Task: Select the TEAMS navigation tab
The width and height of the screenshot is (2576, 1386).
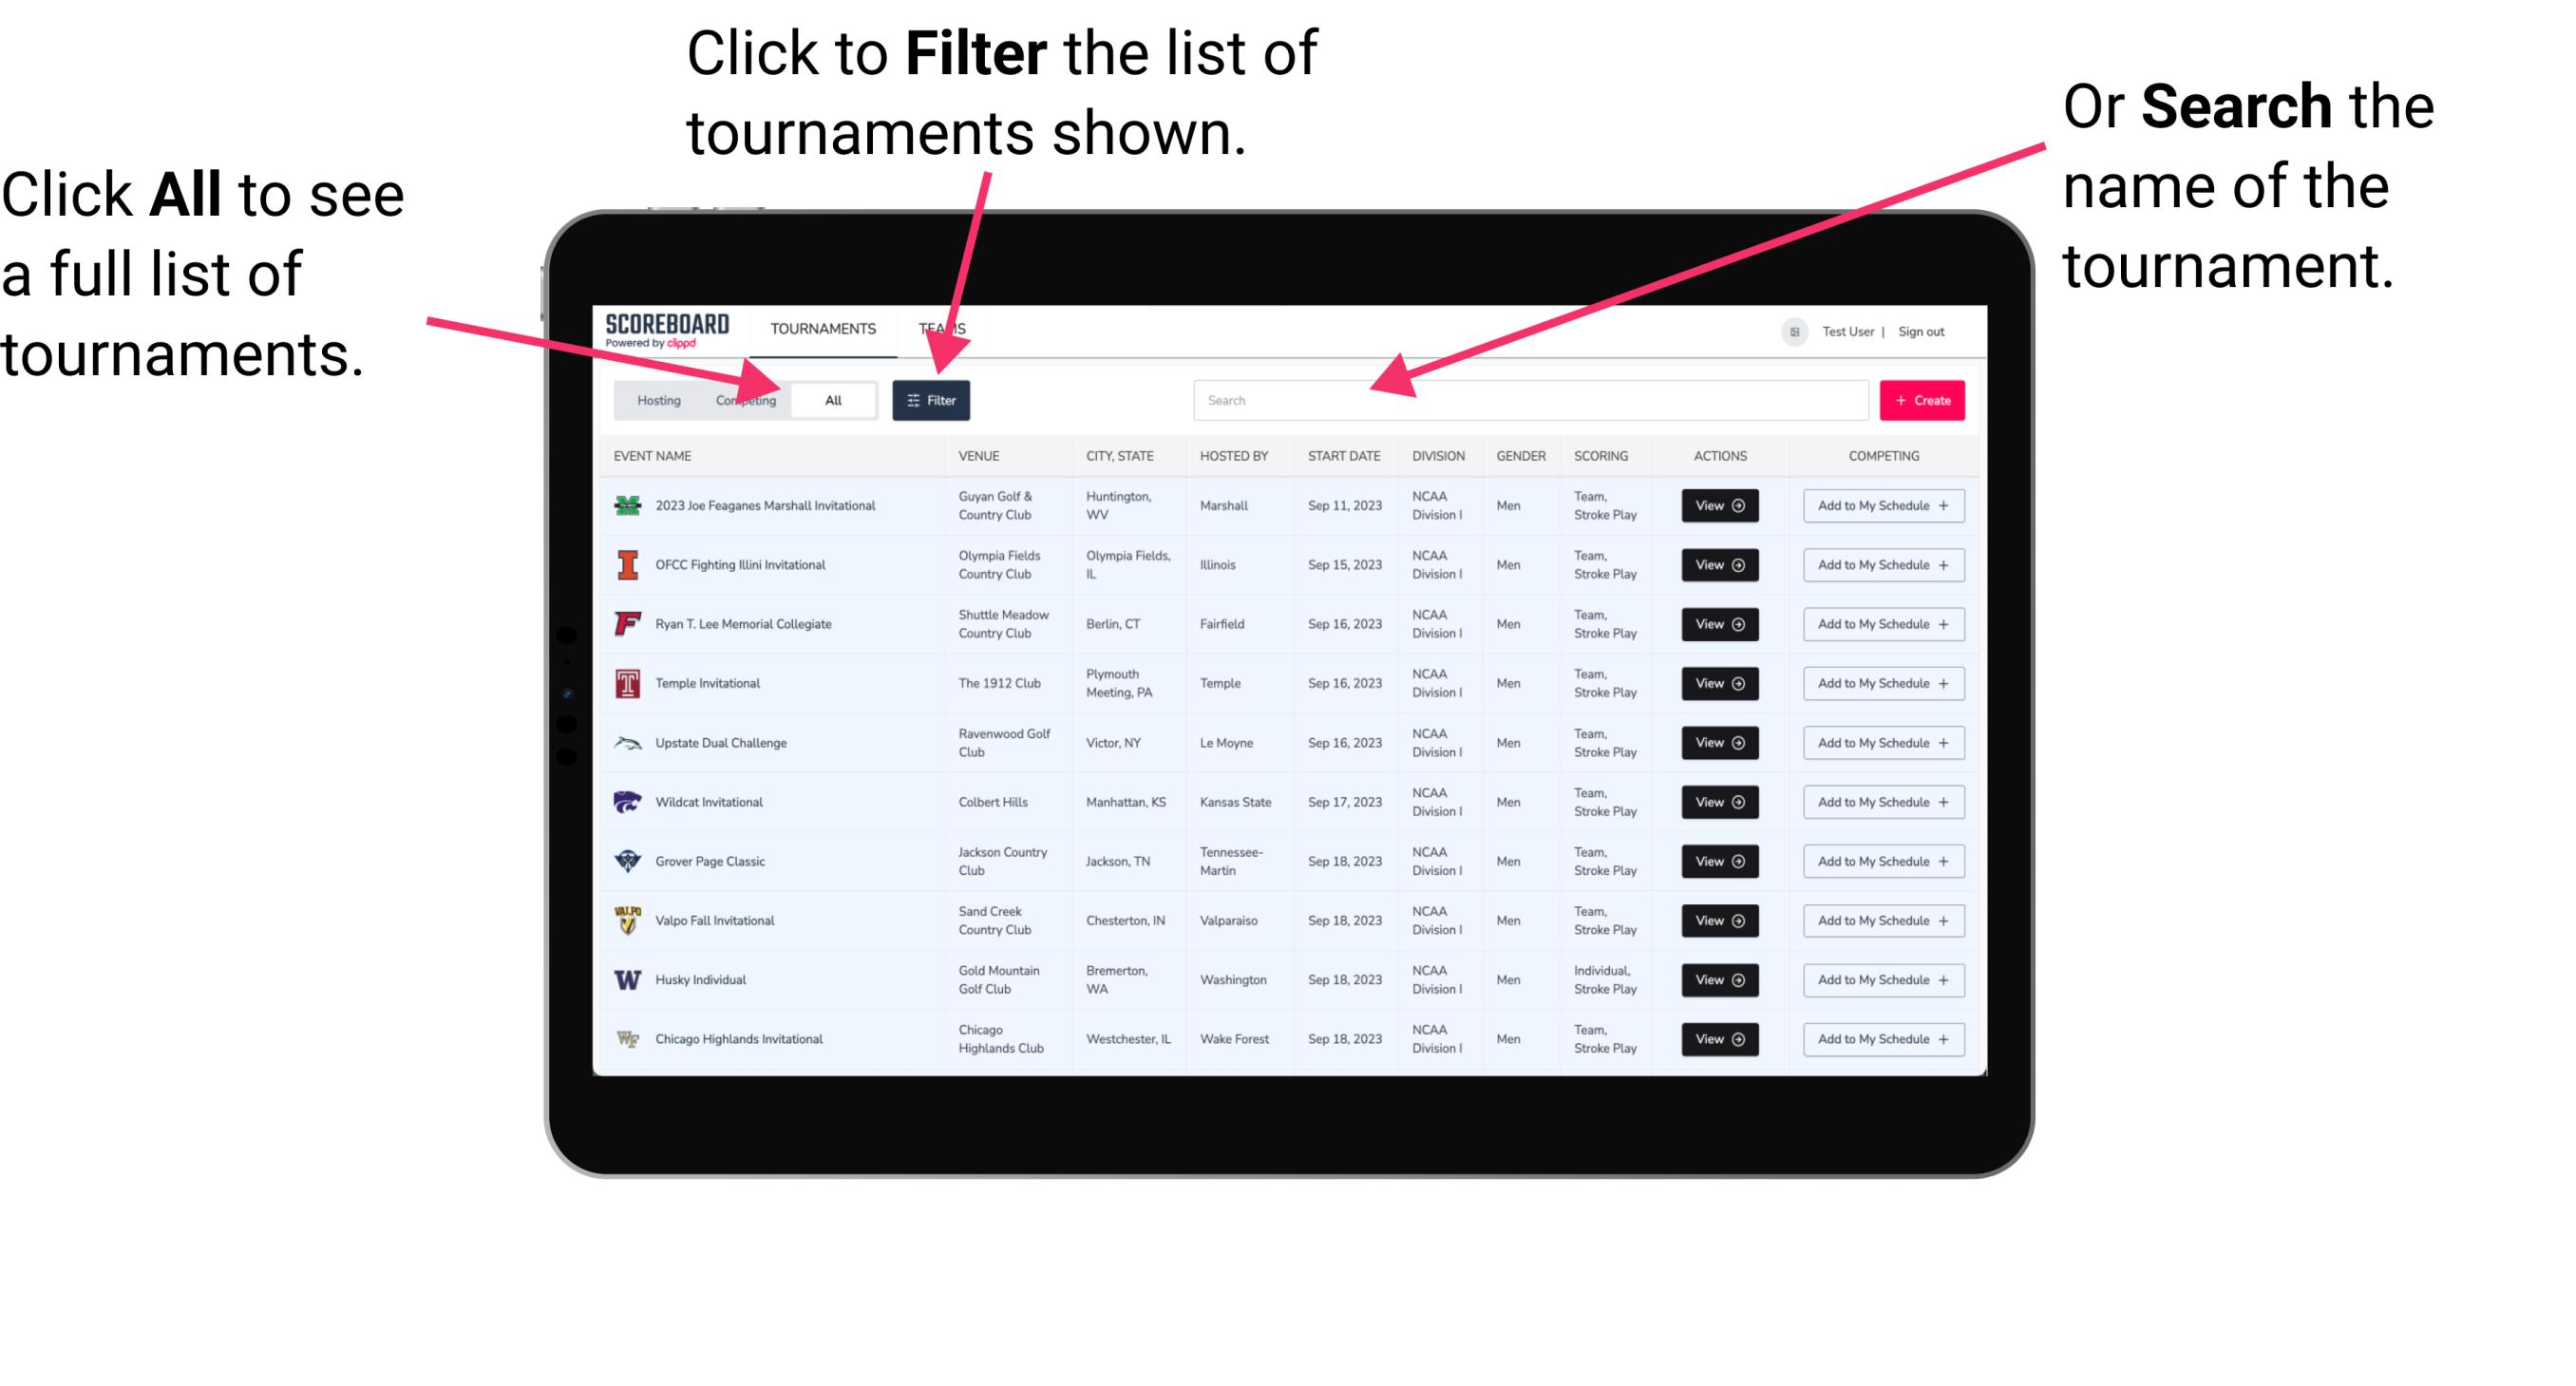Action: tap(947, 328)
